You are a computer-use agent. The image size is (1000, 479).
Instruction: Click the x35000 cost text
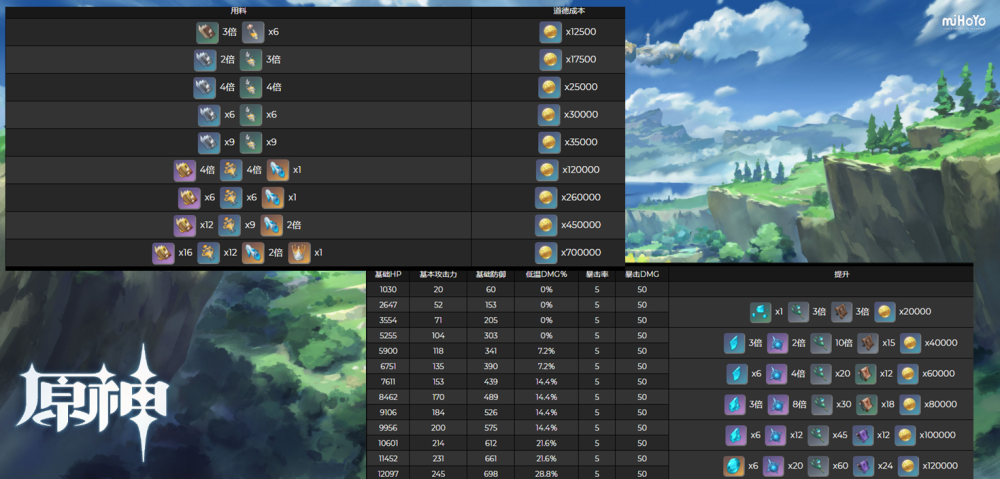(x=580, y=142)
